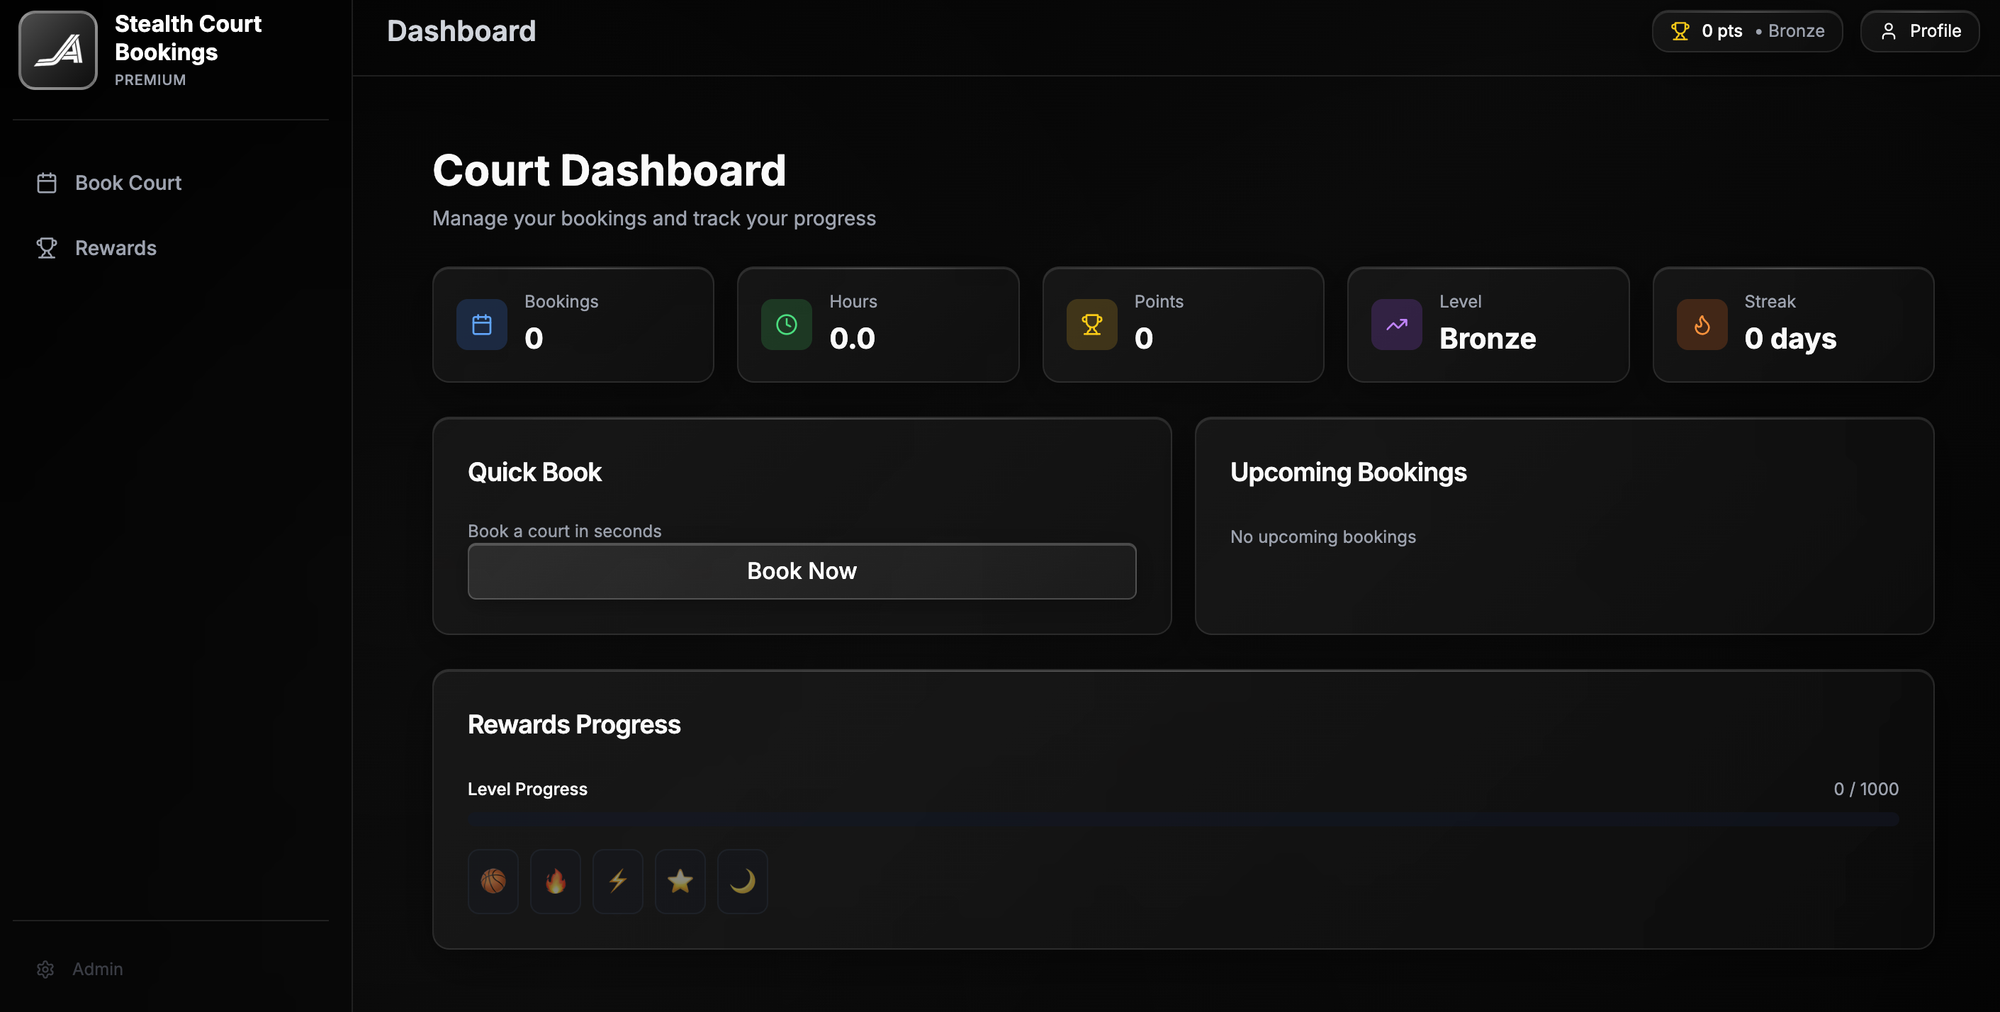The width and height of the screenshot is (2000, 1012).
Task: Click the Stealth Court Bookings logo icon
Action: click(x=58, y=50)
